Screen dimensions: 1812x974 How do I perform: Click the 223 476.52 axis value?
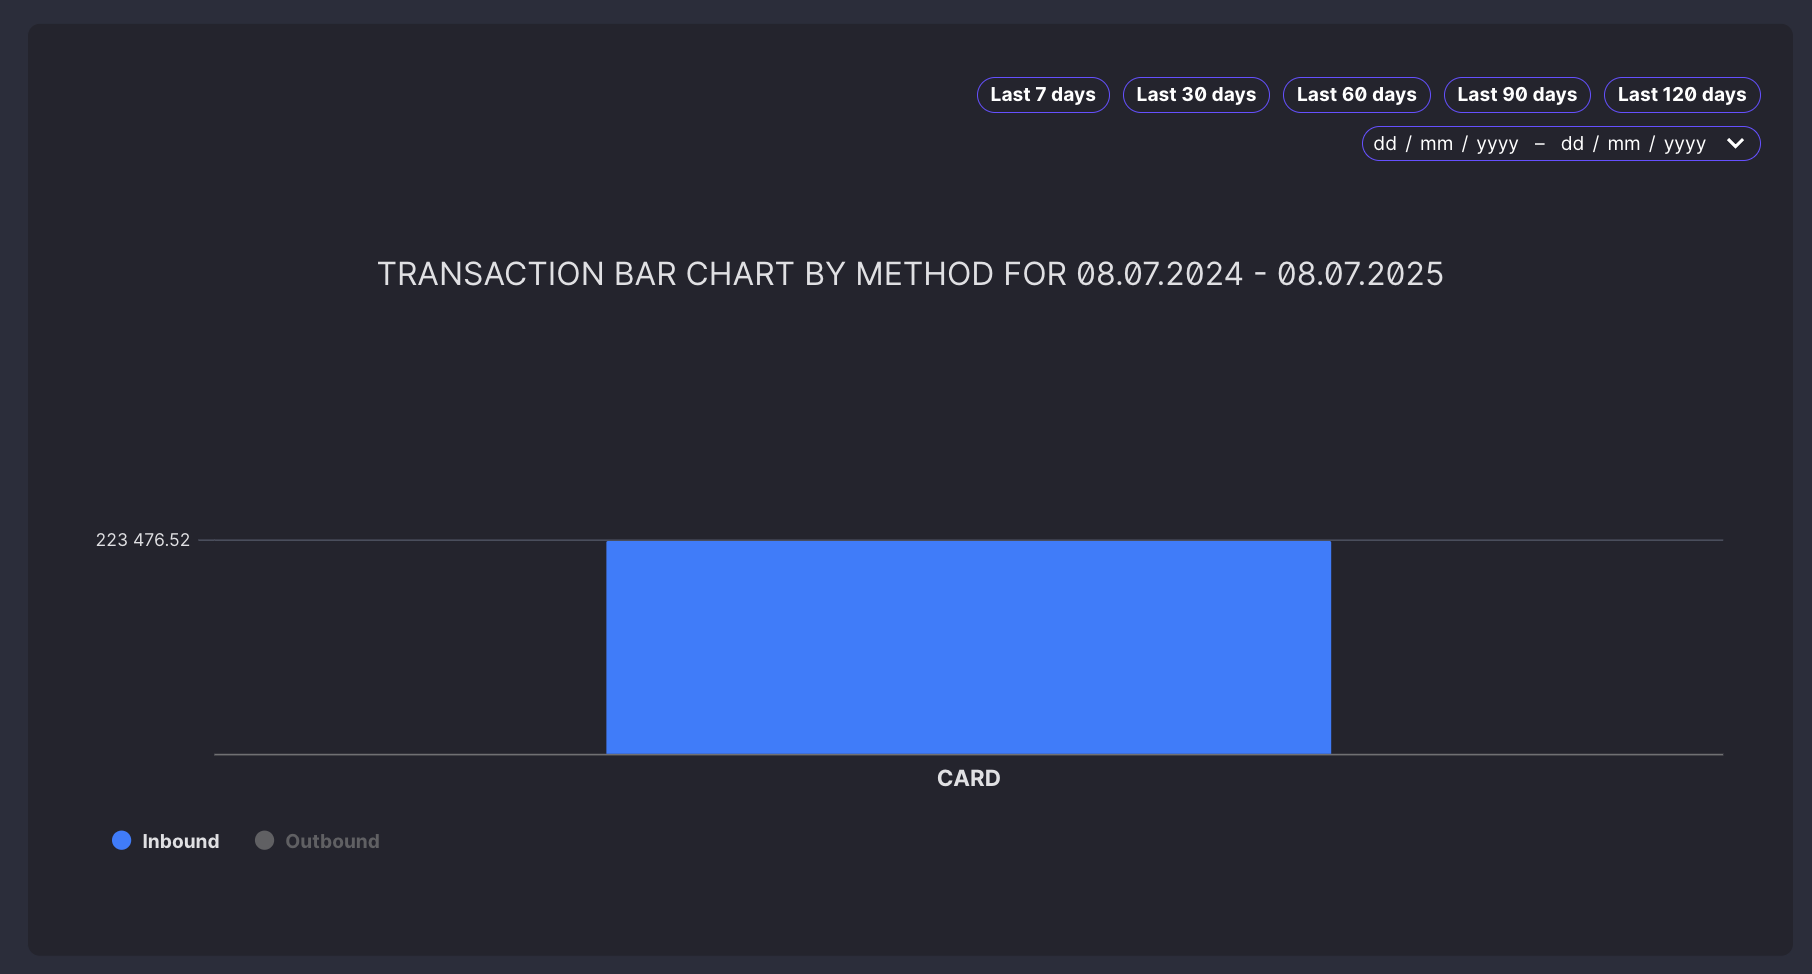pos(143,540)
